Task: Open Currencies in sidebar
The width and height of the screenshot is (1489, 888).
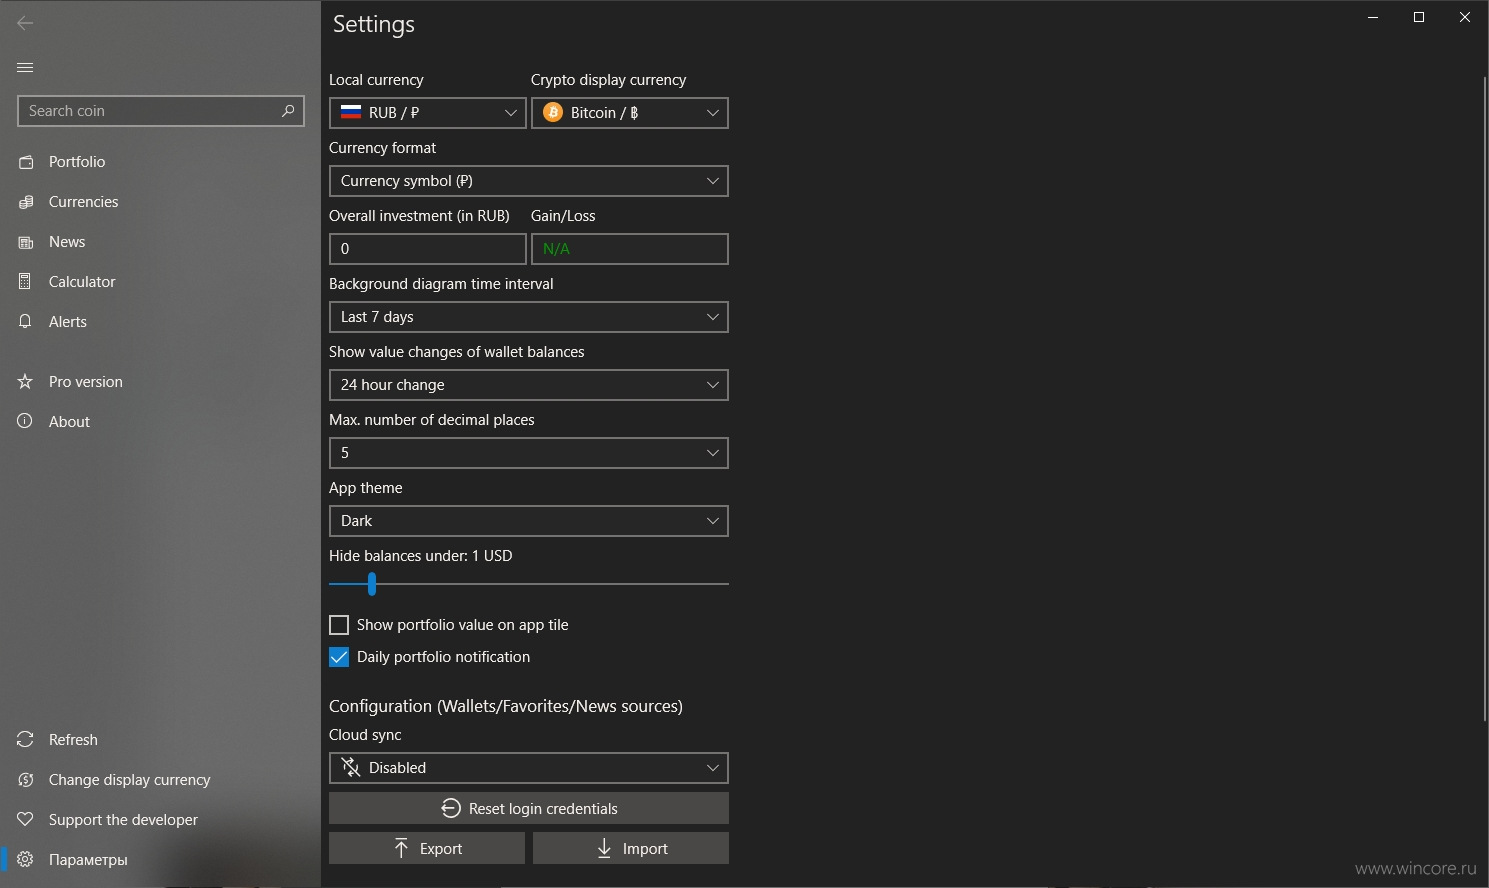Action: (160, 202)
